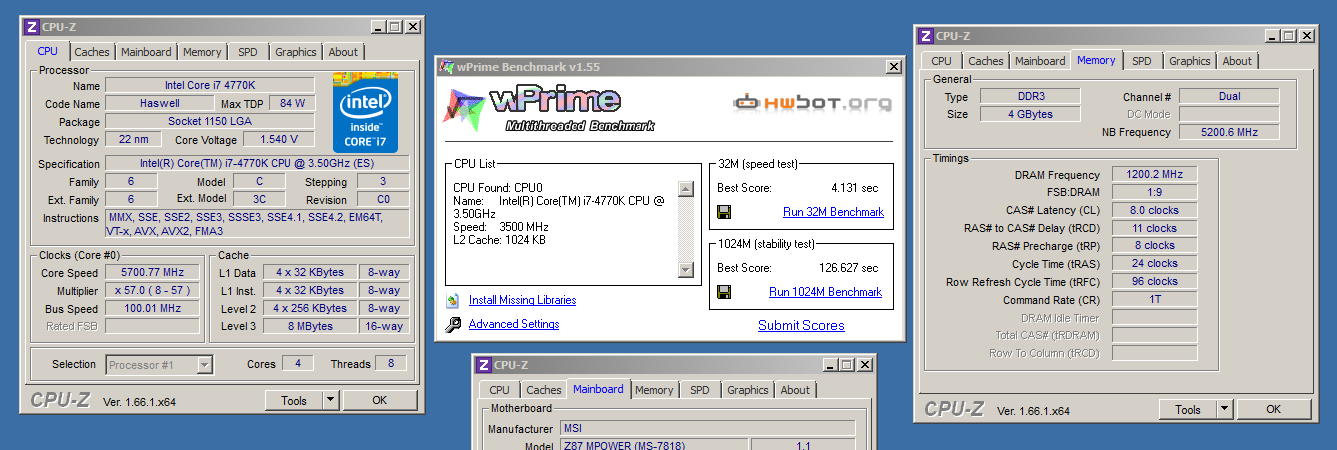Open Install Missing Libraries link
The height and width of the screenshot is (450, 1337).
pyautogui.click(x=522, y=300)
